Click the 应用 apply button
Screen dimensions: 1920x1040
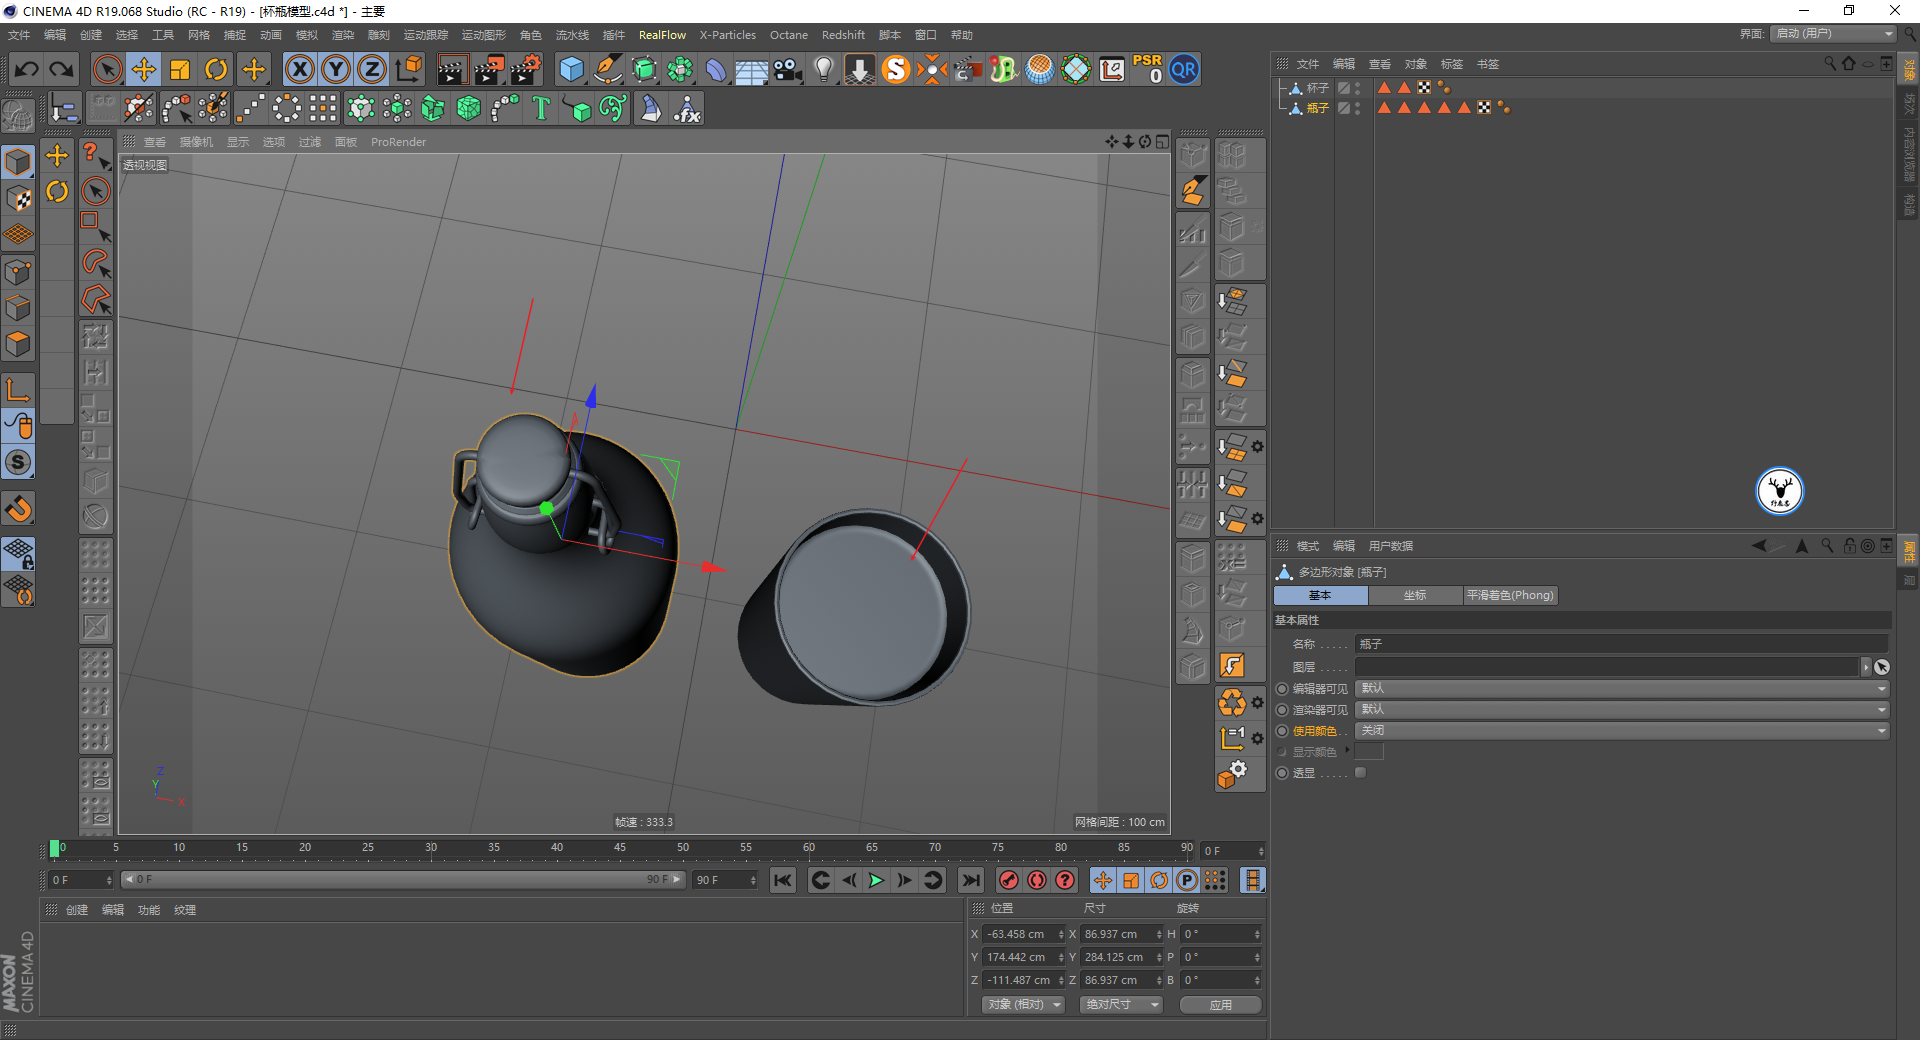pyautogui.click(x=1220, y=1005)
